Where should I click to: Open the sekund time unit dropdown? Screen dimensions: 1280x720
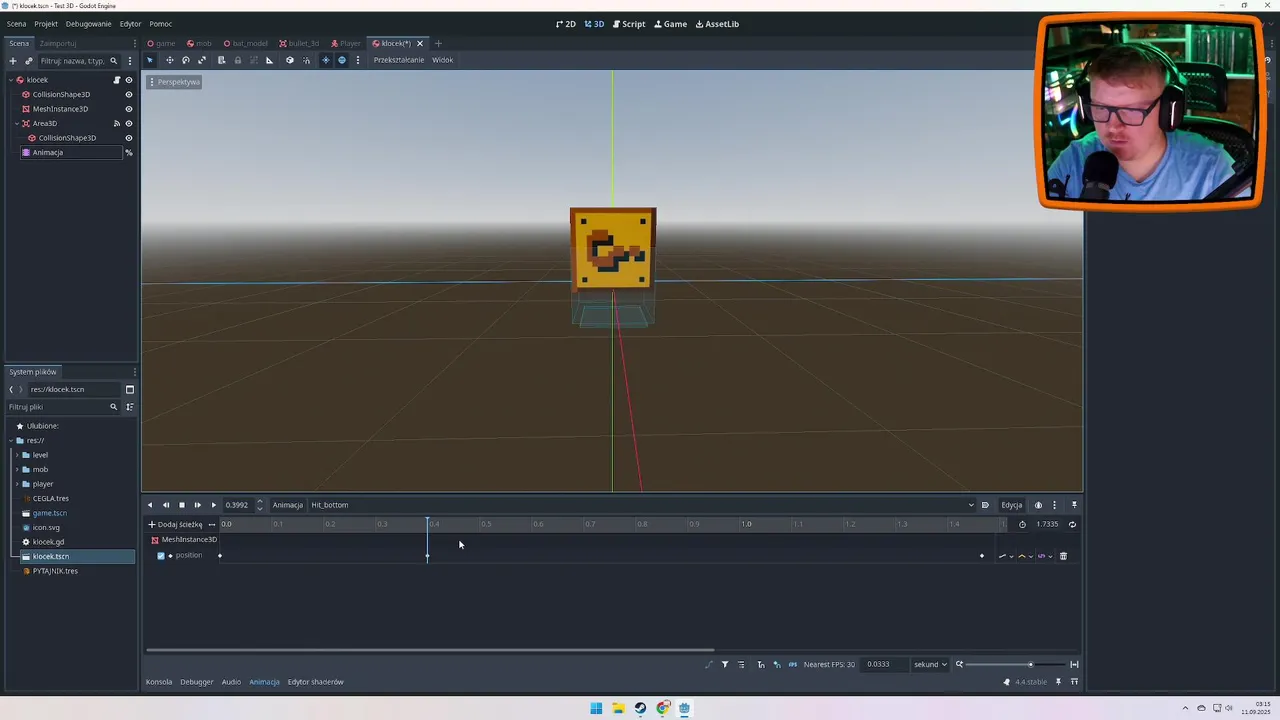point(930,665)
